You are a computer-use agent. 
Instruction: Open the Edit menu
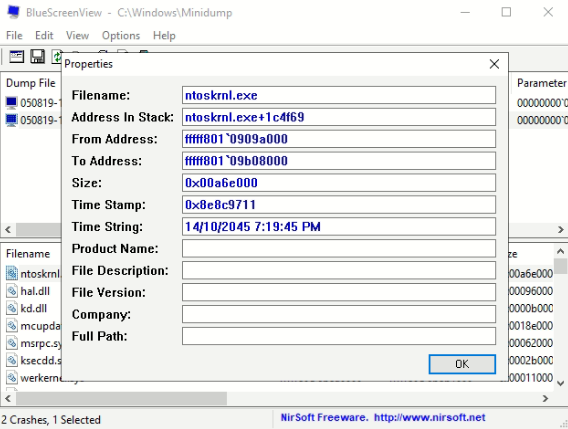[44, 36]
